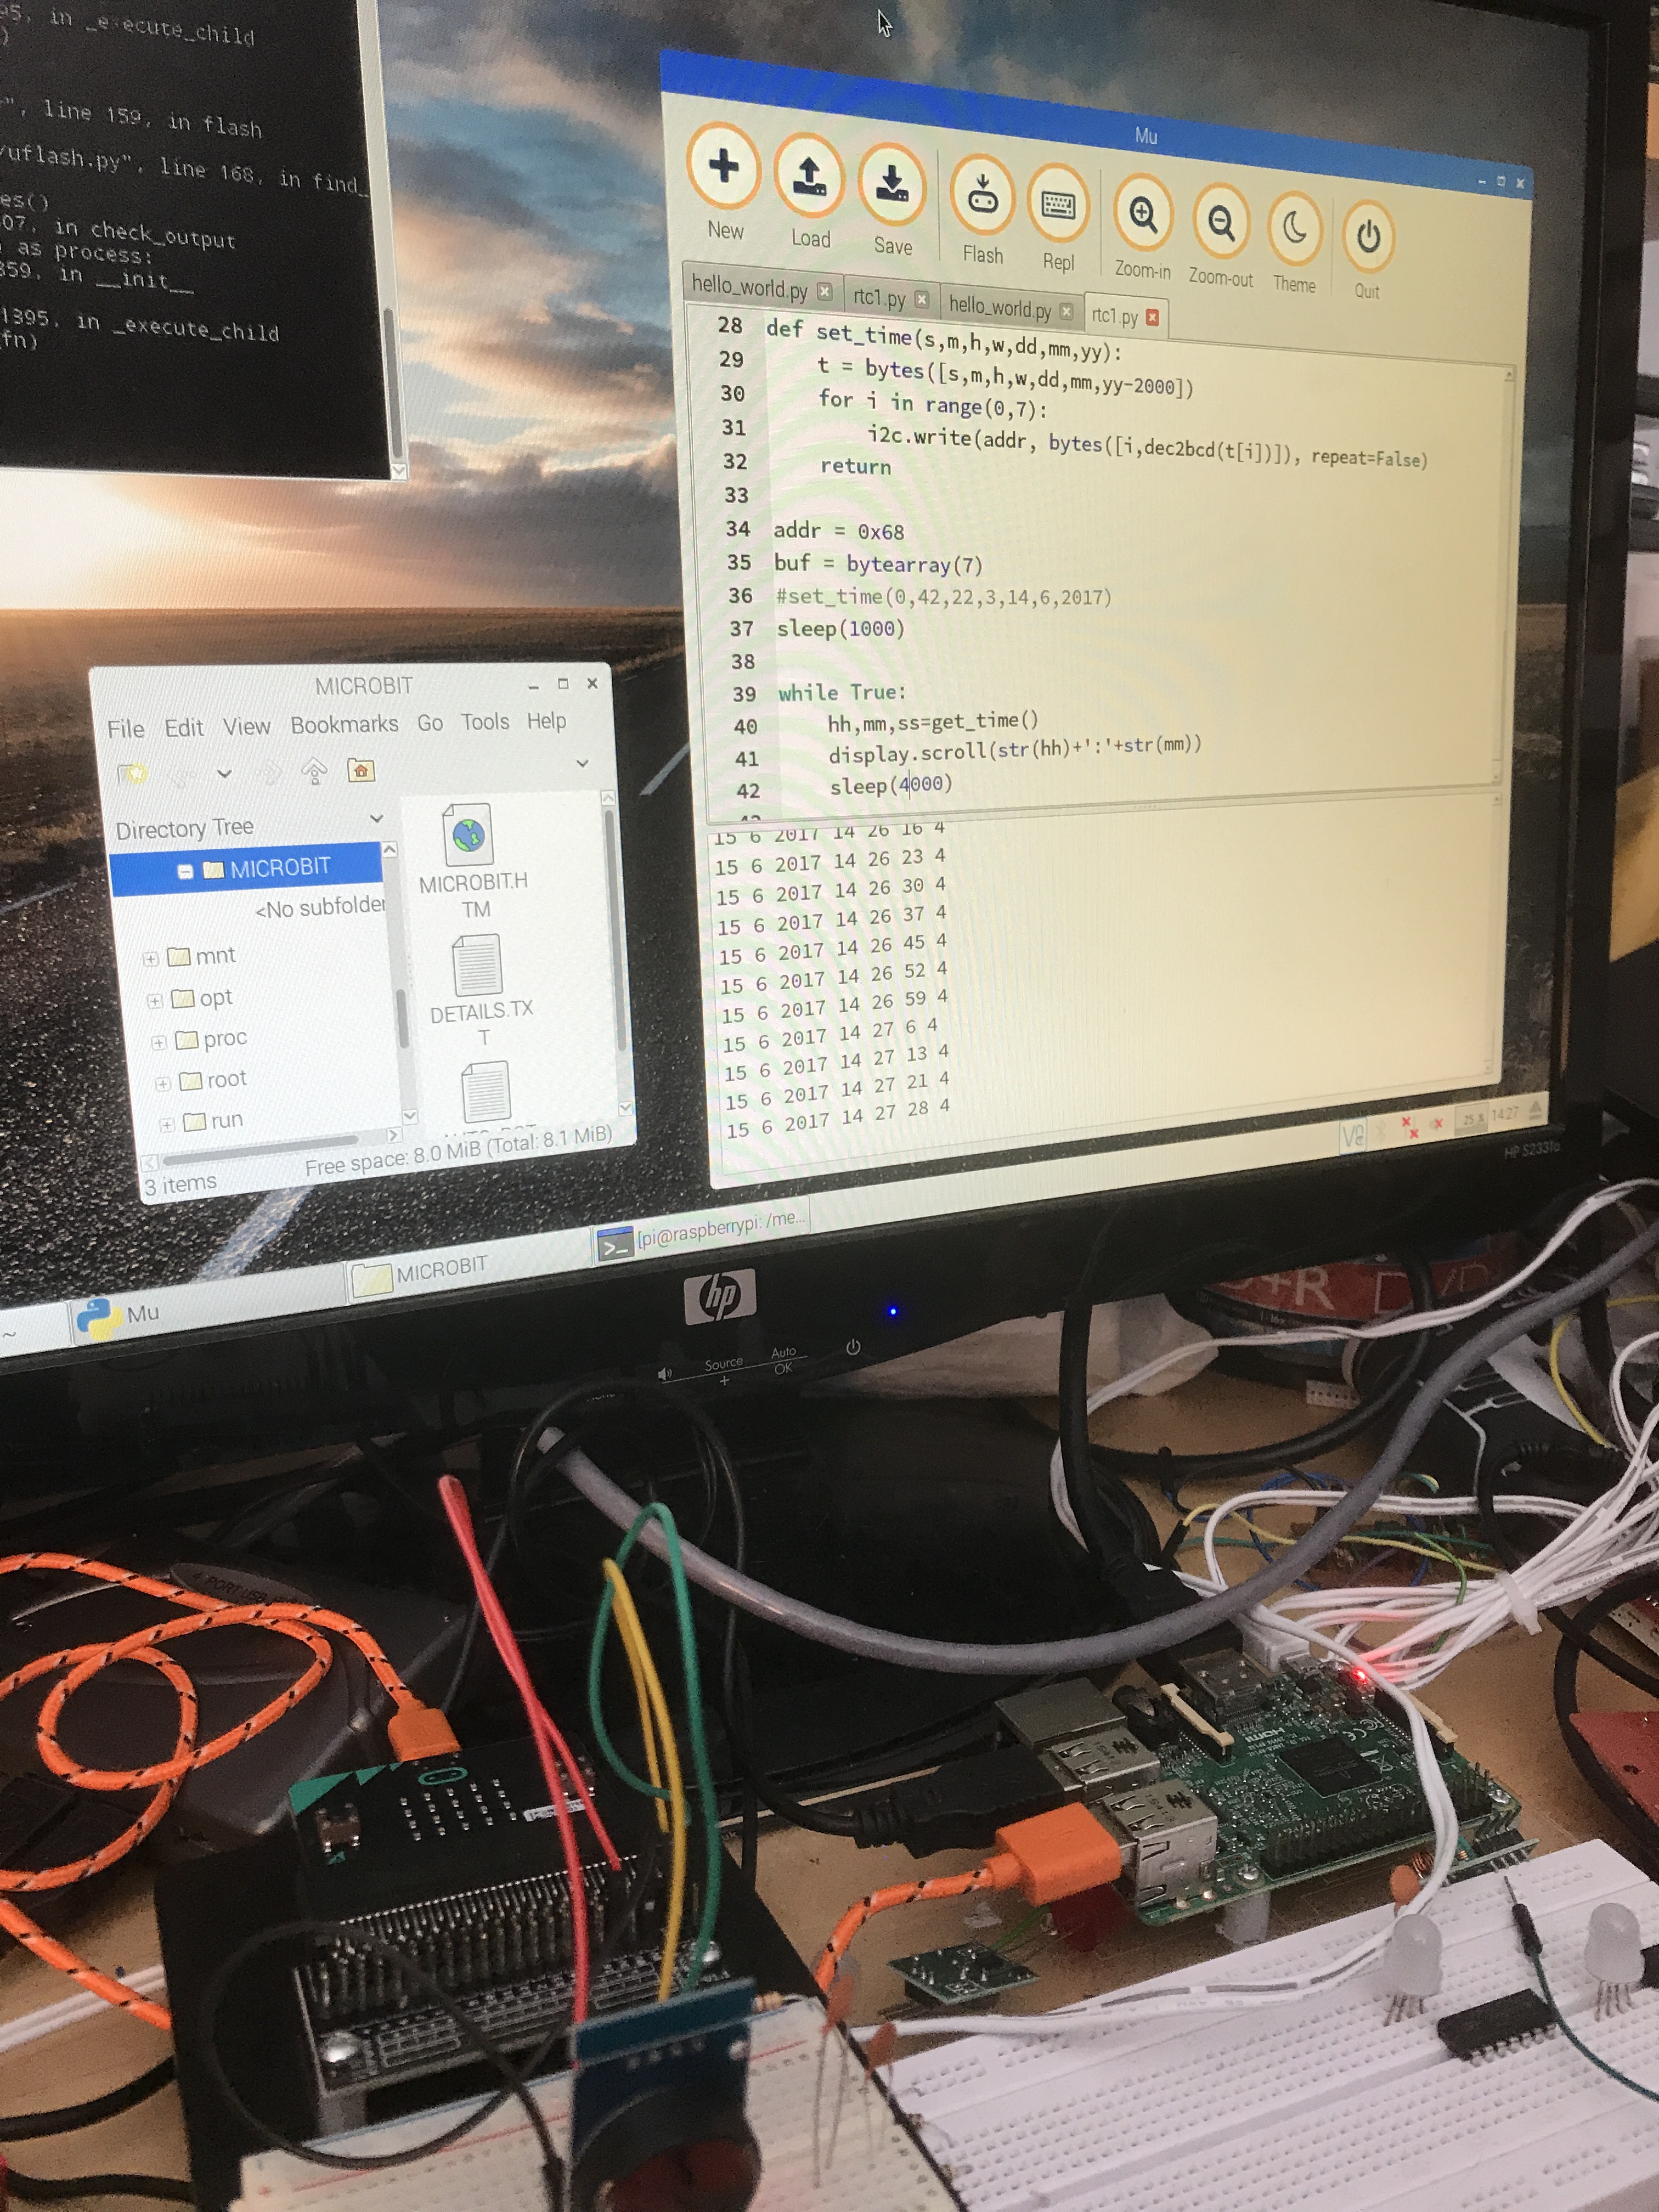Open the Go menu in file manager
The width and height of the screenshot is (1659, 2212).
tap(430, 722)
